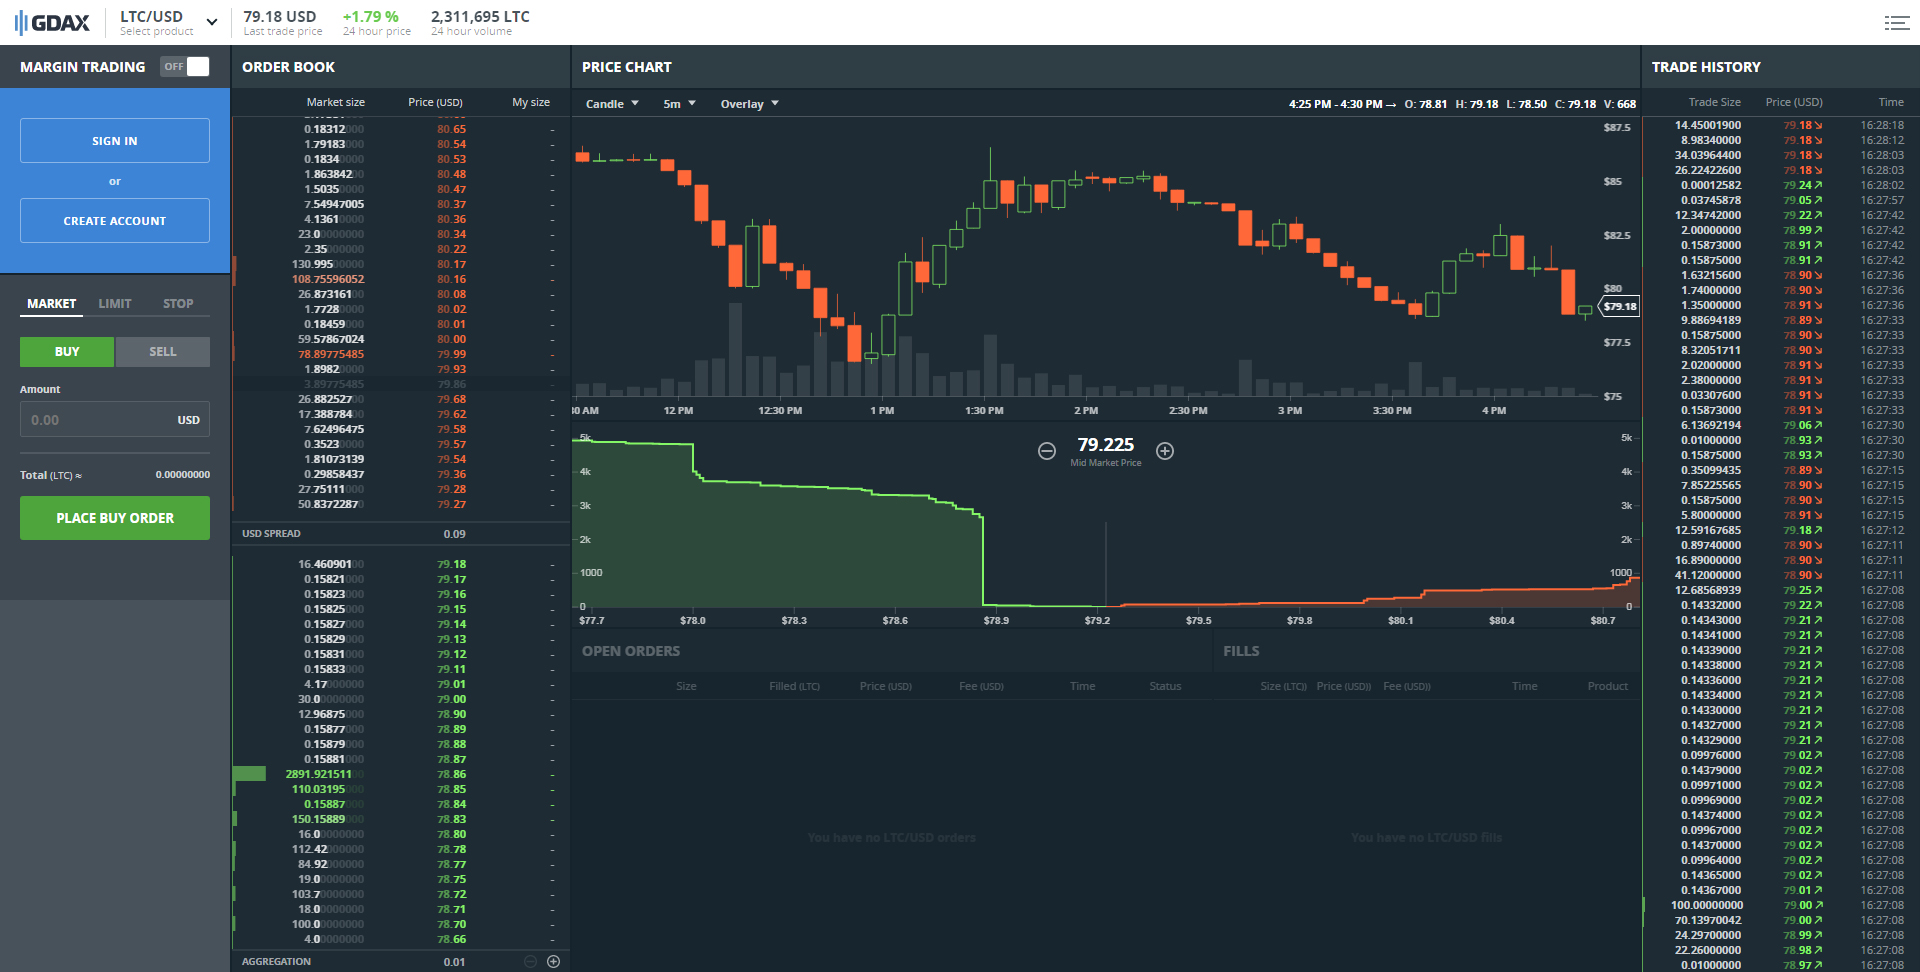Open the hamburger menu icon at top right
The image size is (1920, 972).
click(1897, 23)
